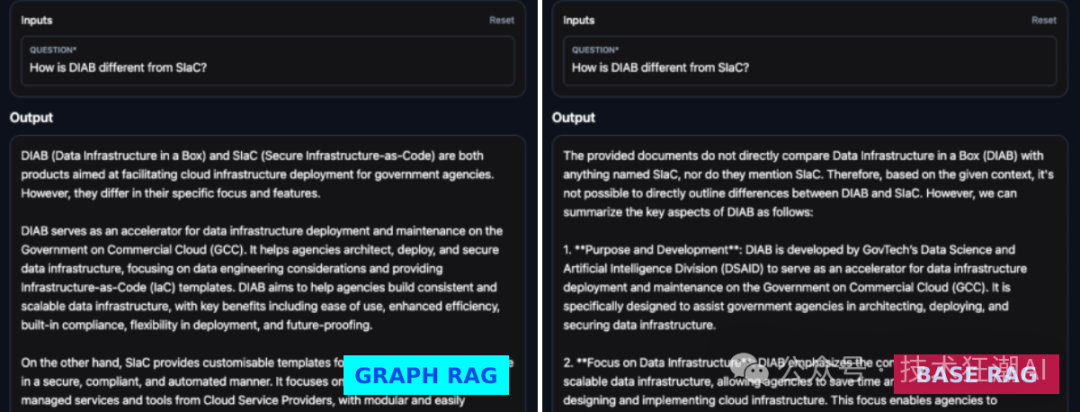Select the cyan GRAPH RAG label

coord(426,375)
